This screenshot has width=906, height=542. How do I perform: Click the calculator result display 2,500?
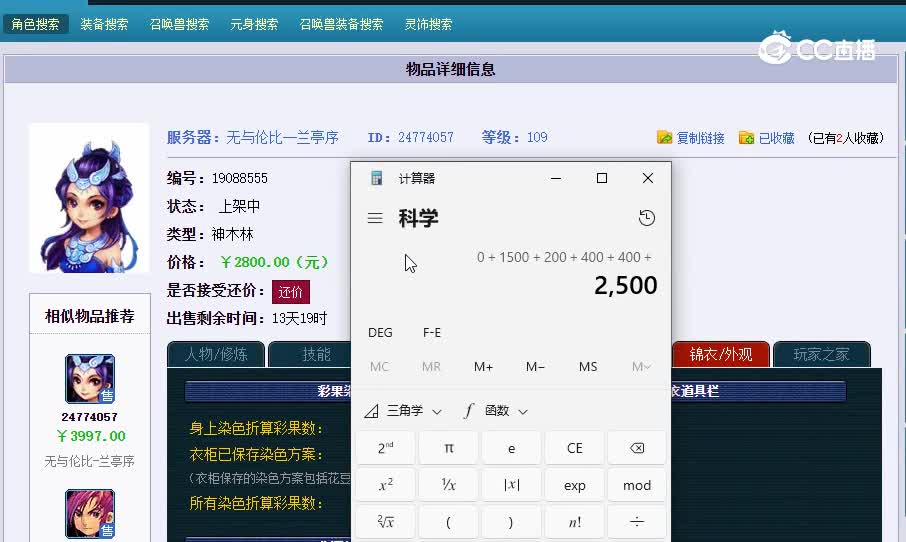click(x=625, y=285)
